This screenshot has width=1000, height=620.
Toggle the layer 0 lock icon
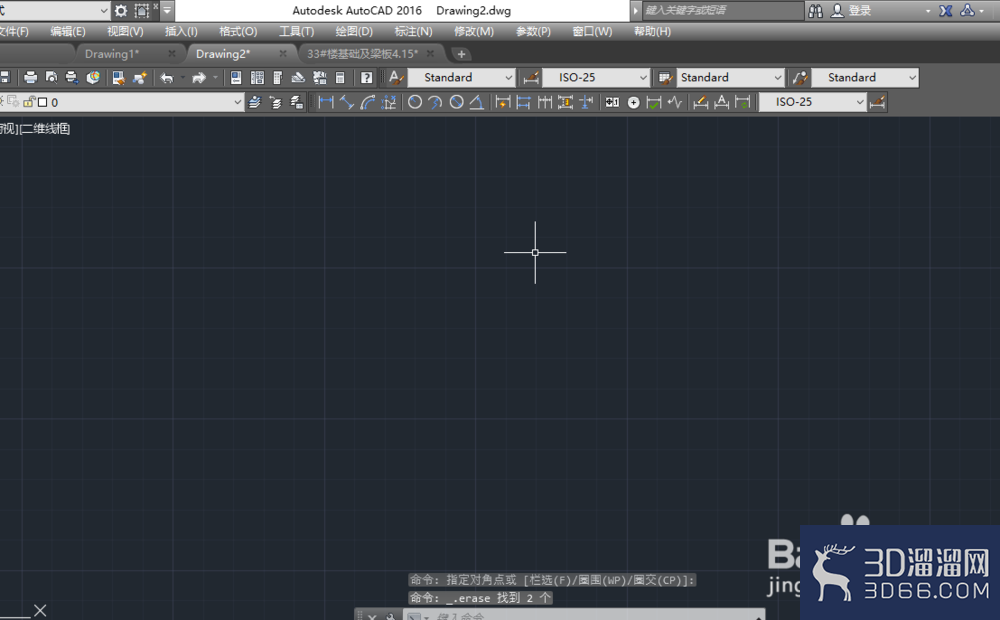[x=29, y=102]
